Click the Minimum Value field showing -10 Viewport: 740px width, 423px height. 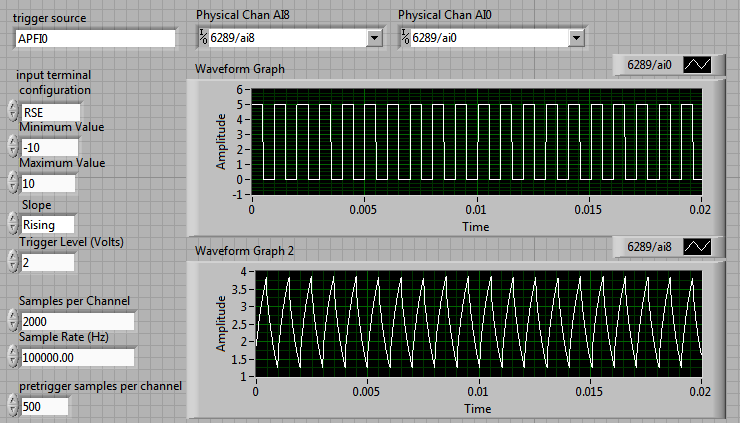click(50, 148)
